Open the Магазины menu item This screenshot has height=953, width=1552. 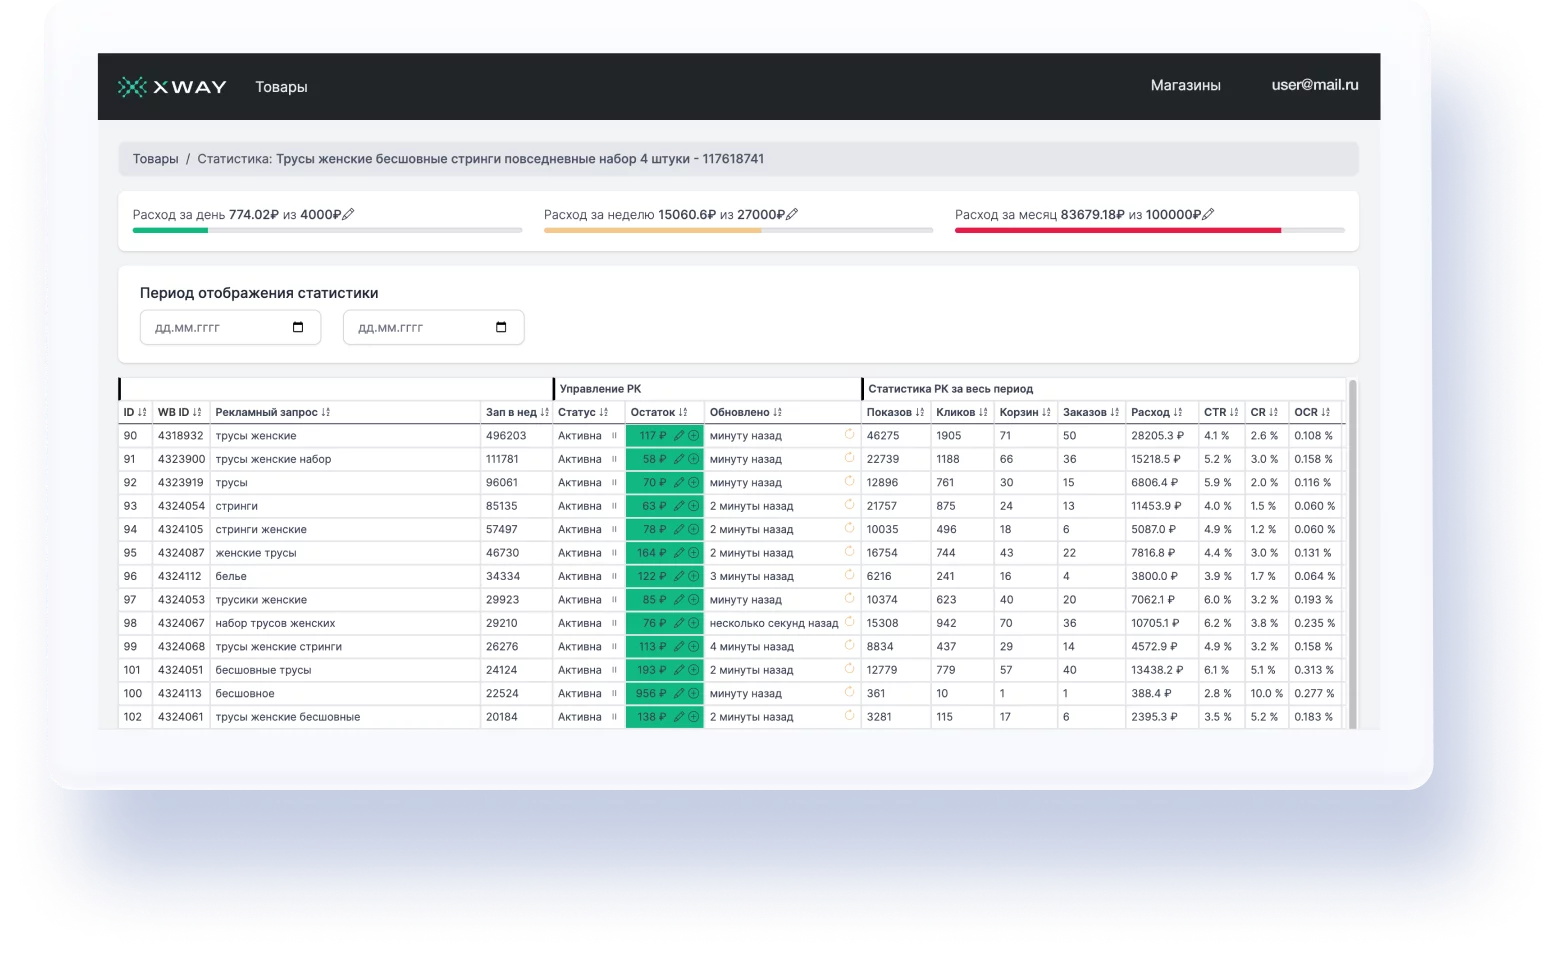pos(1185,86)
